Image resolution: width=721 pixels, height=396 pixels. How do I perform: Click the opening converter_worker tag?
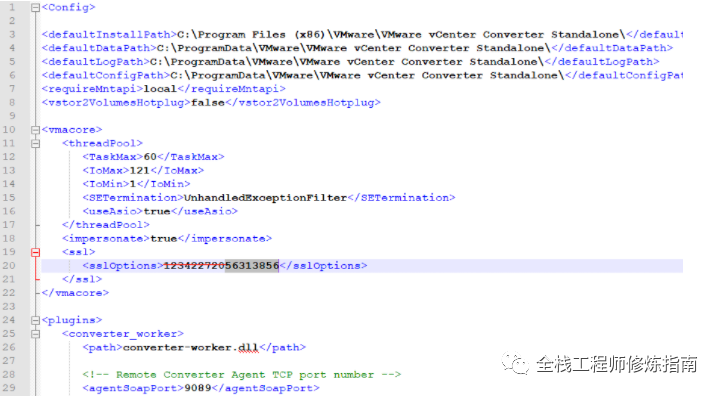(123, 334)
